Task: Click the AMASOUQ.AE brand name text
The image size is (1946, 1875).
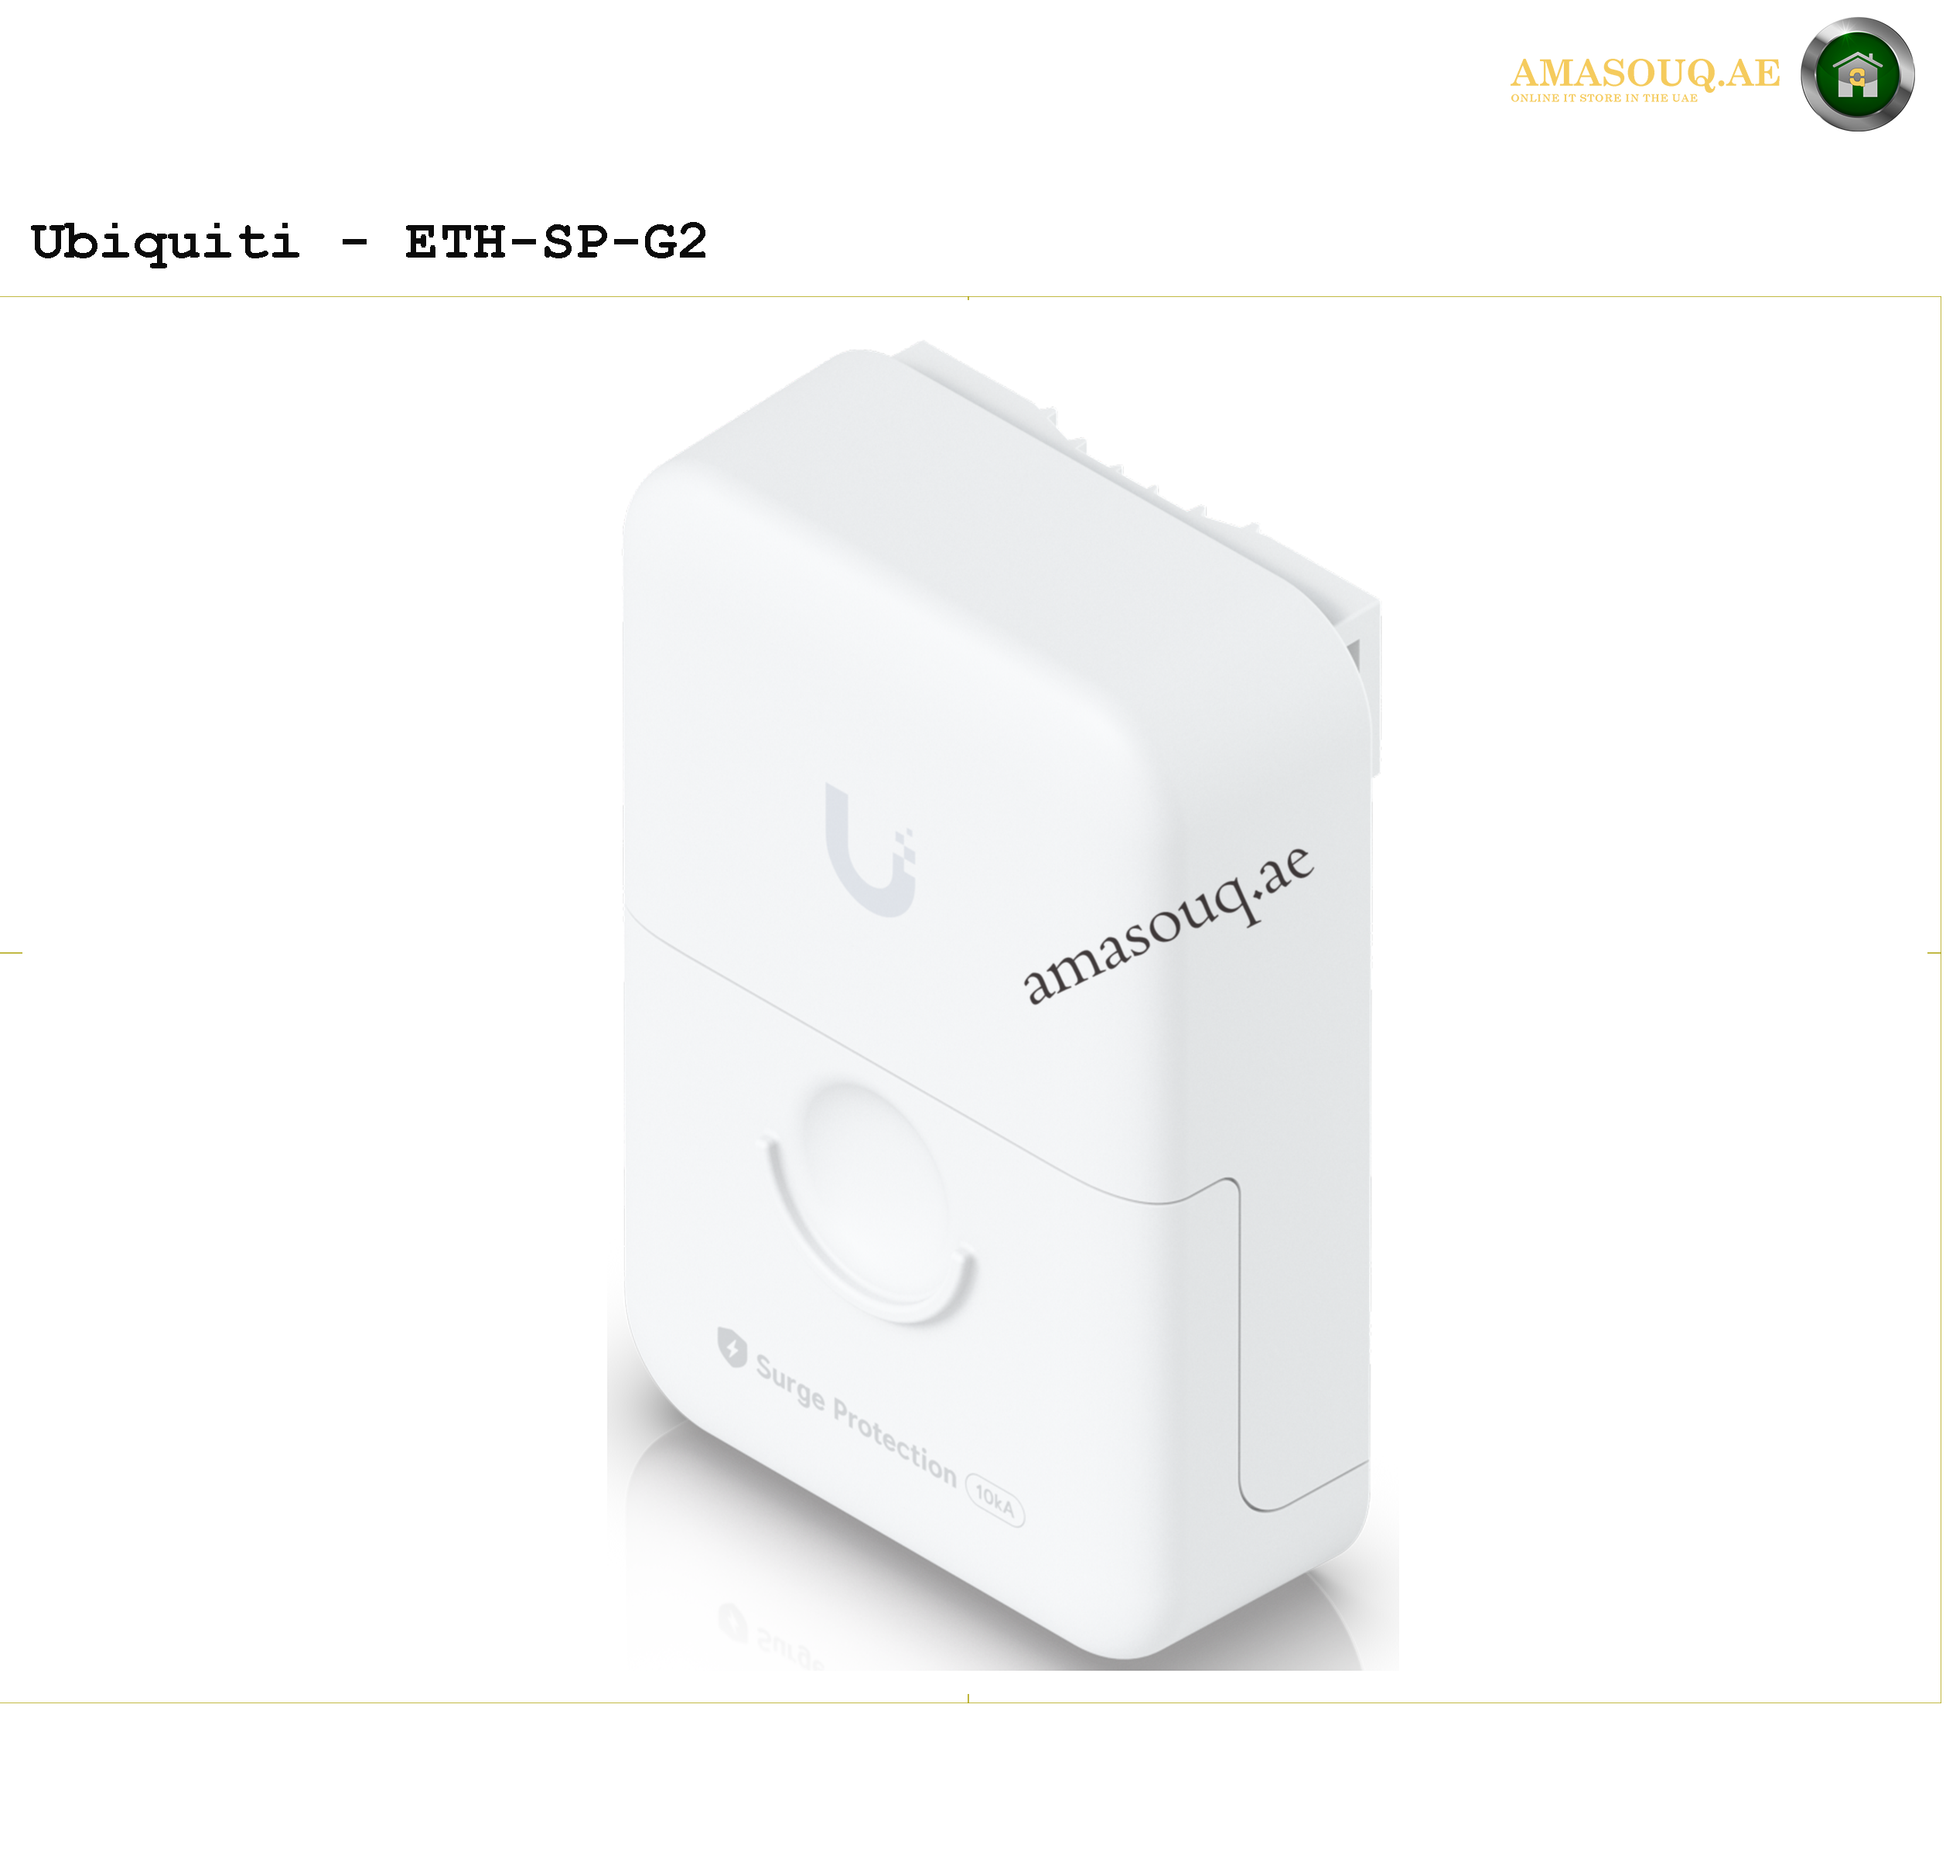Action: [x=1645, y=72]
